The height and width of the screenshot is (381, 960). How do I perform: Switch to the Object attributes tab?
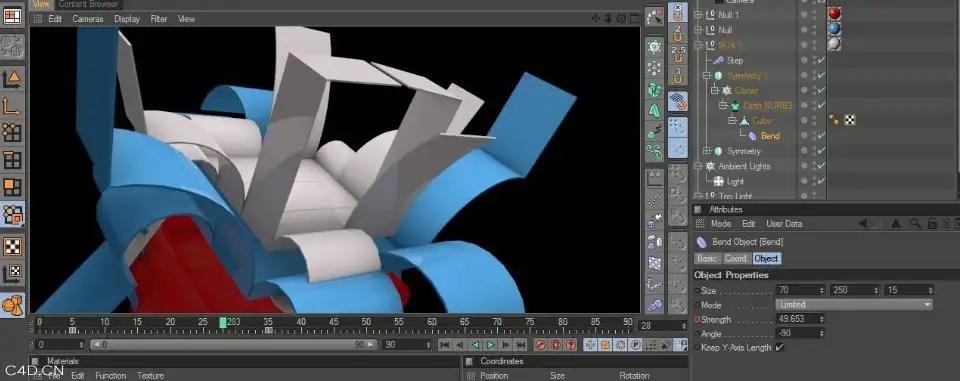tap(767, 258)
